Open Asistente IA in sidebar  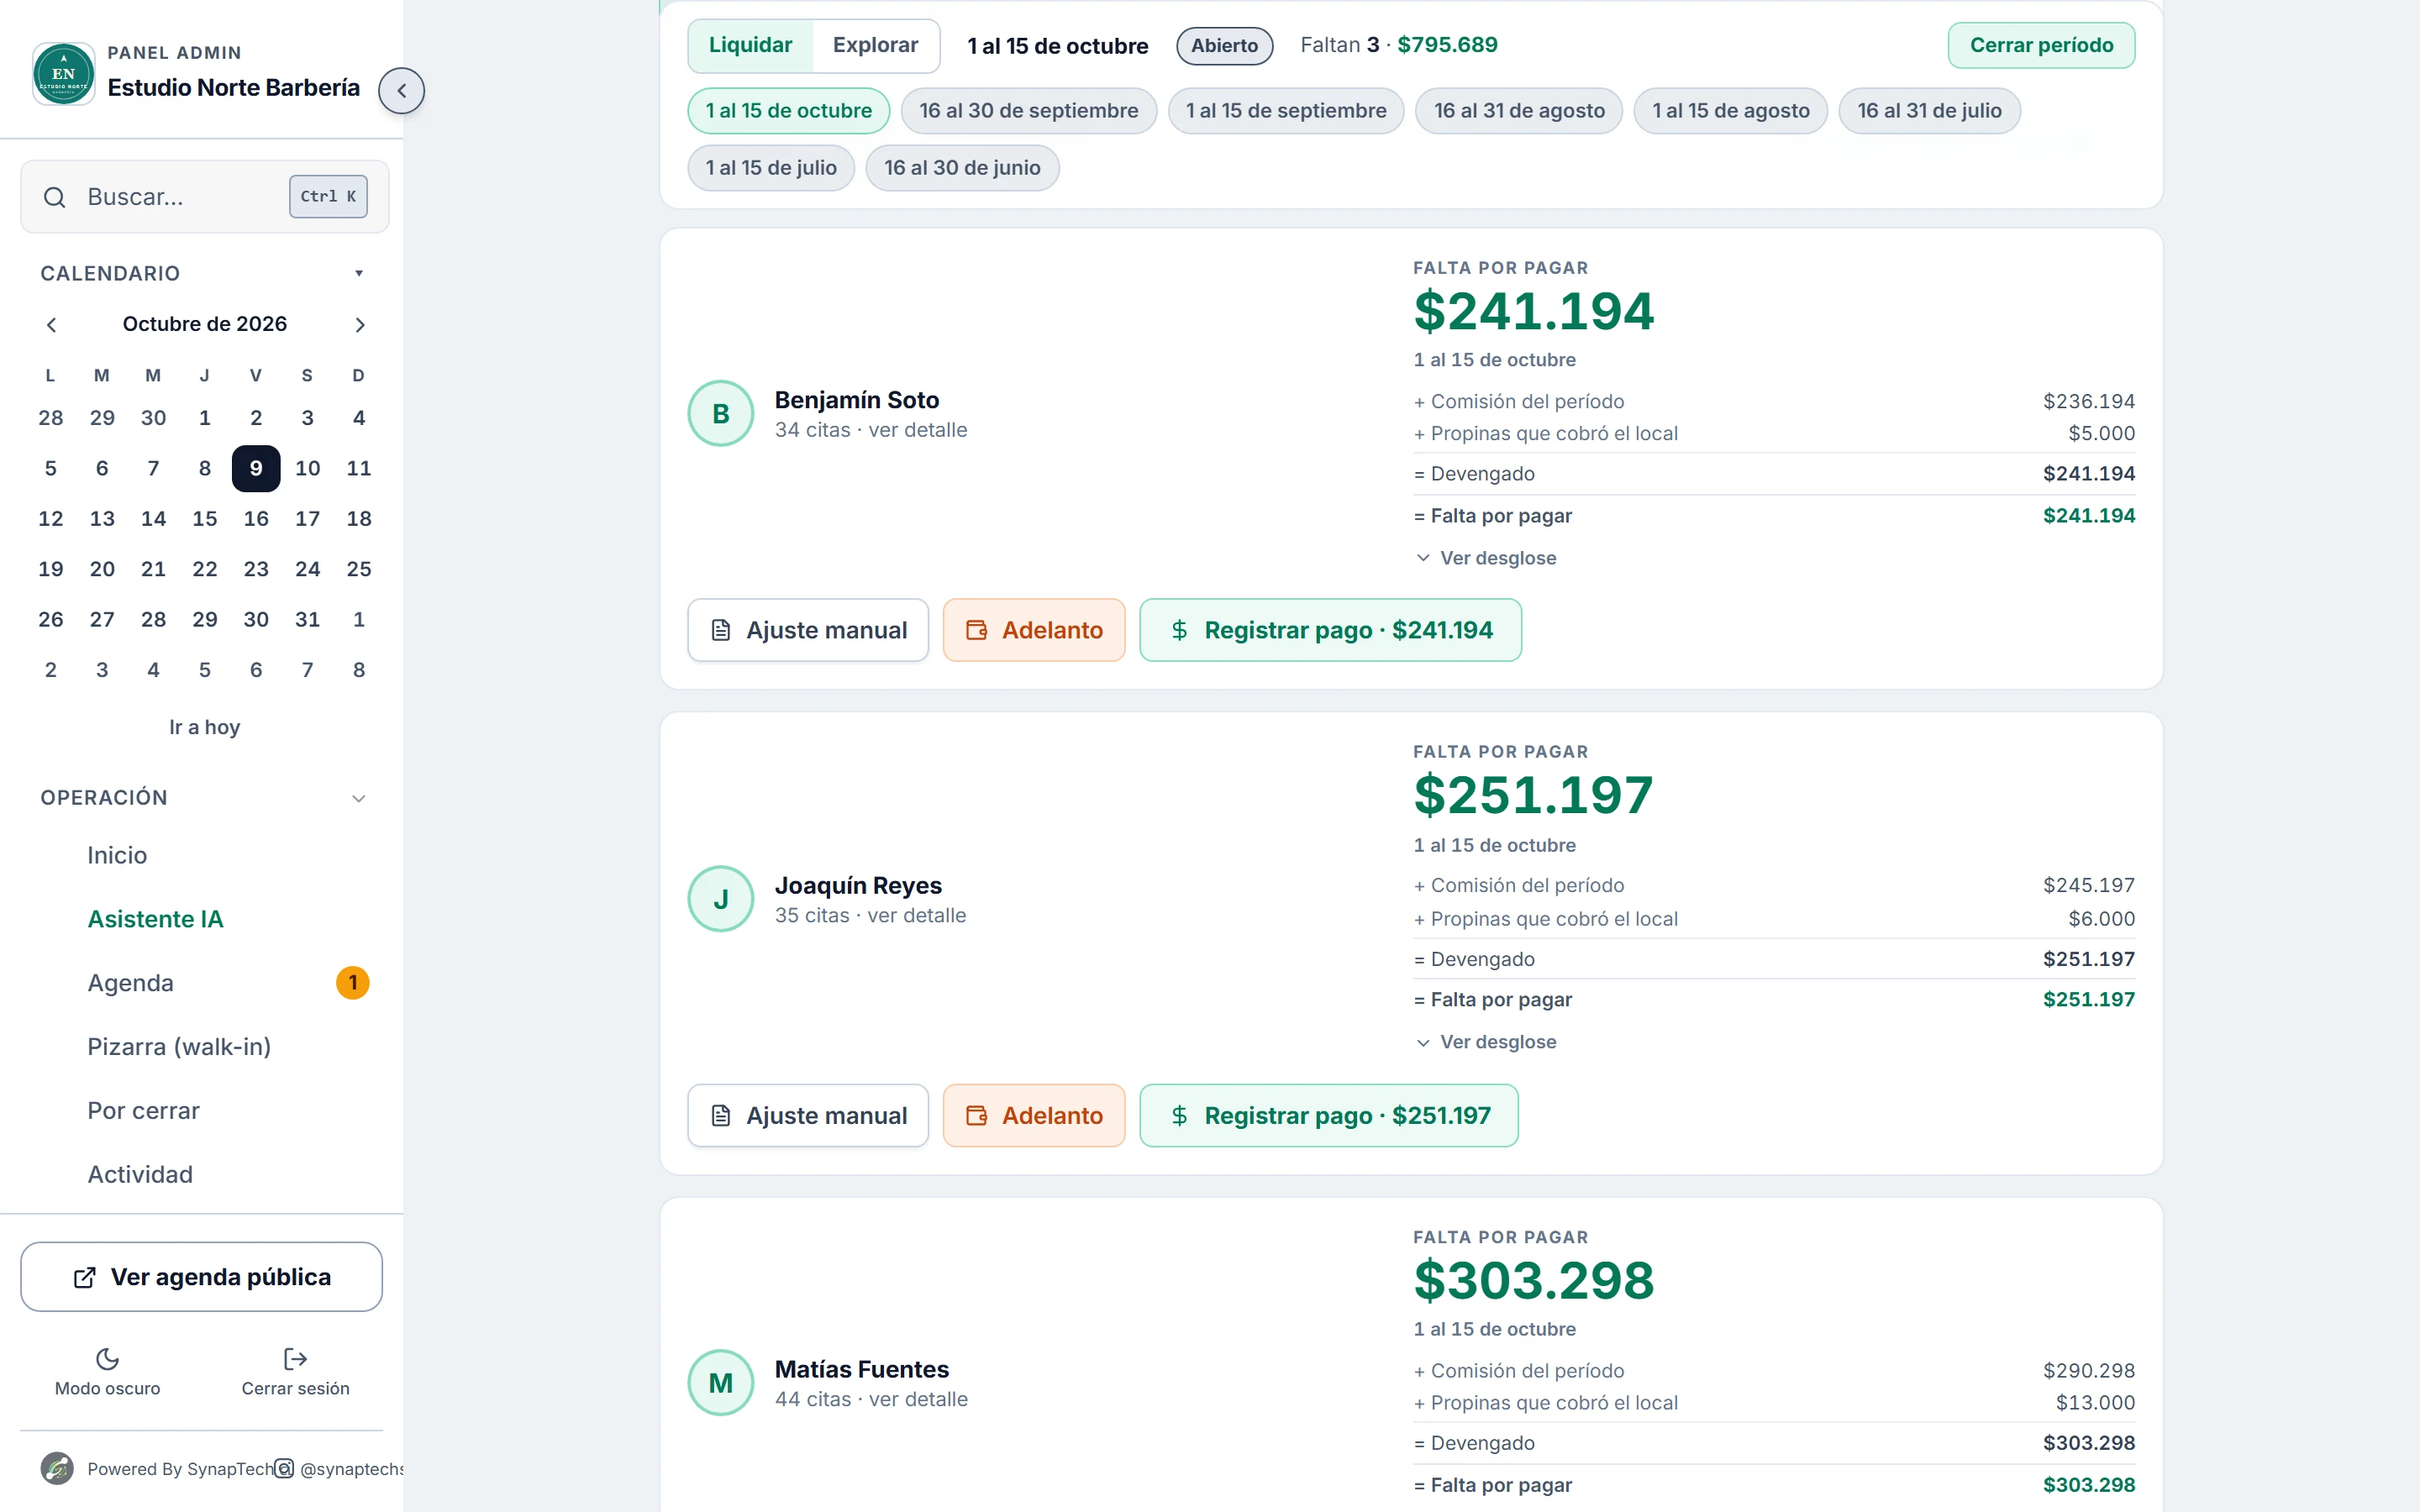155,919
